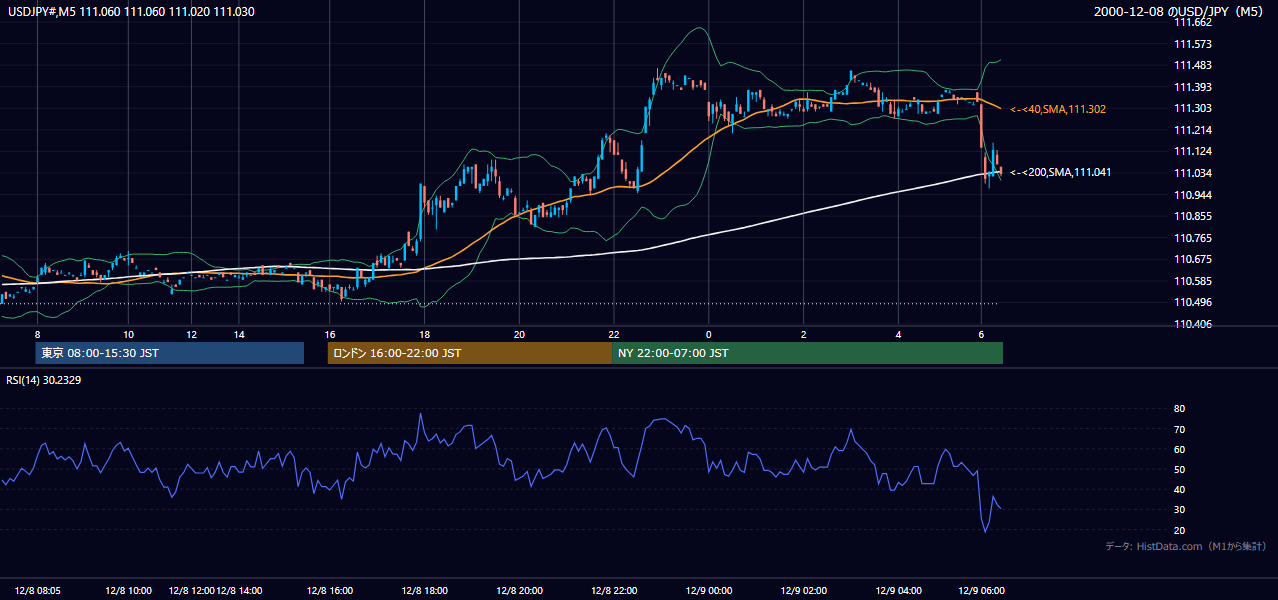The width and height of the screenshot is (1278, 600).
Task: Click the hour 0 tick on price chart
Action: point(708,334)
